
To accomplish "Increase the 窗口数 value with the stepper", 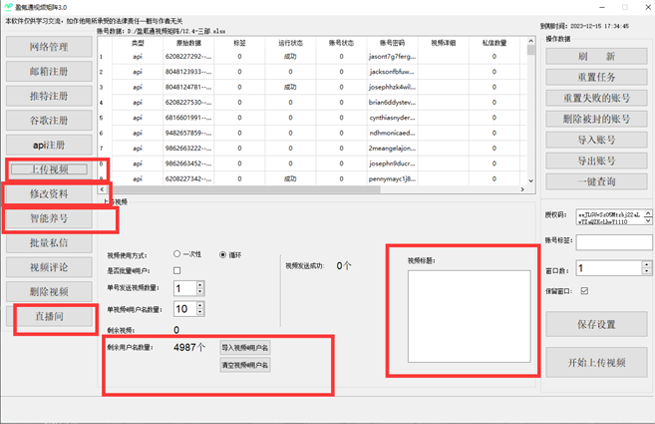I will (x=645, y=265).
